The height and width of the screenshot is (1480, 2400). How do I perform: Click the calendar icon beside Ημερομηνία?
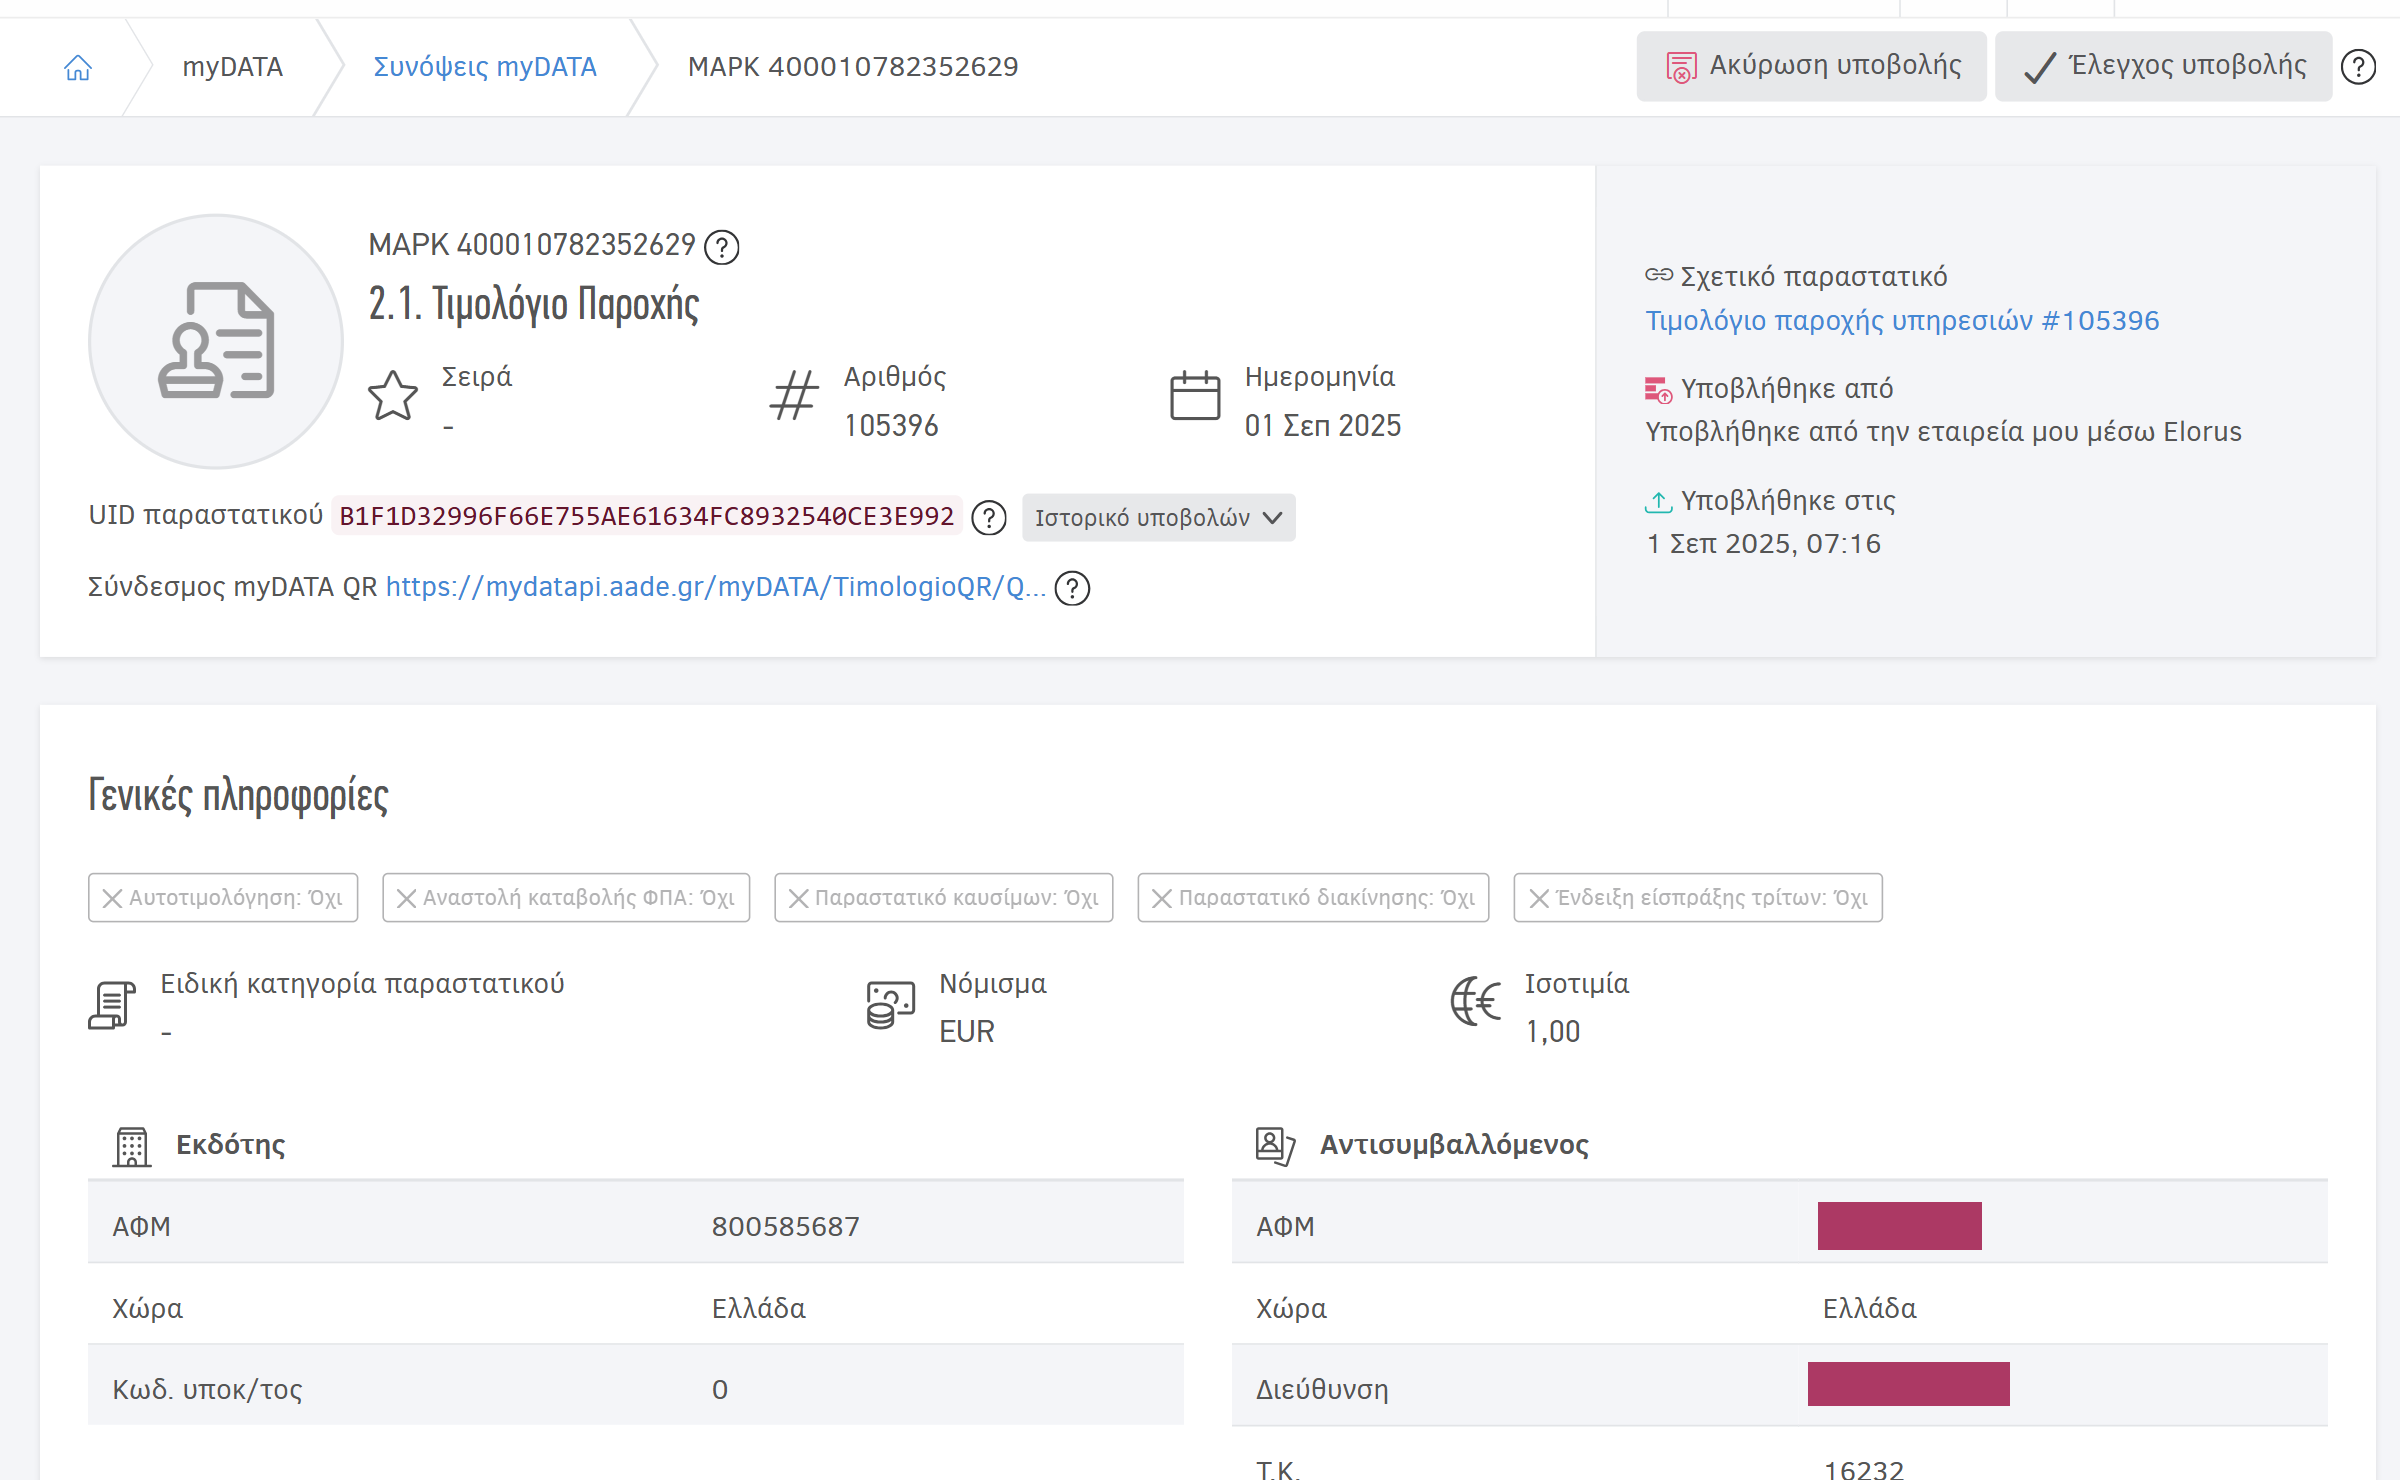1194,396
